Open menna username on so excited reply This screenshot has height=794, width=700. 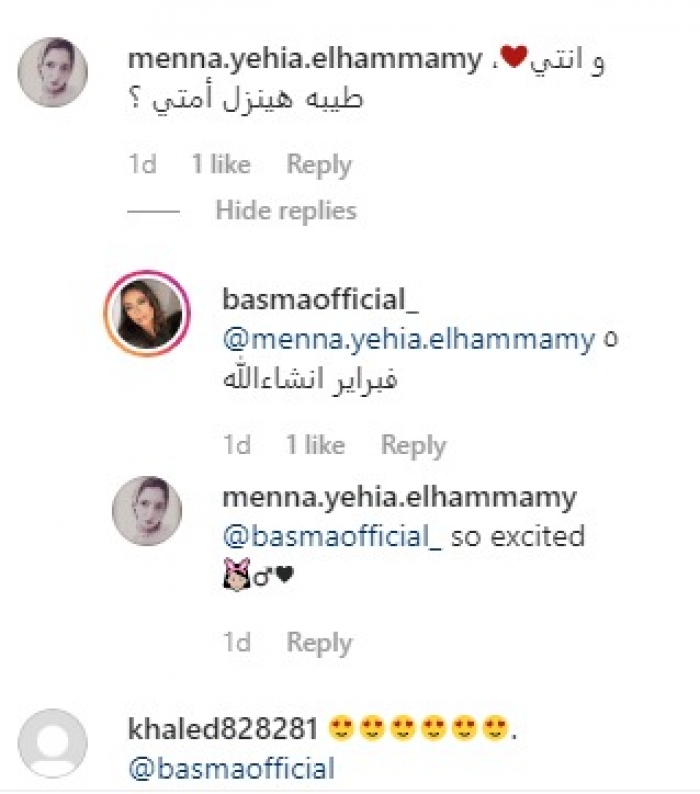(x=400, y=498)
